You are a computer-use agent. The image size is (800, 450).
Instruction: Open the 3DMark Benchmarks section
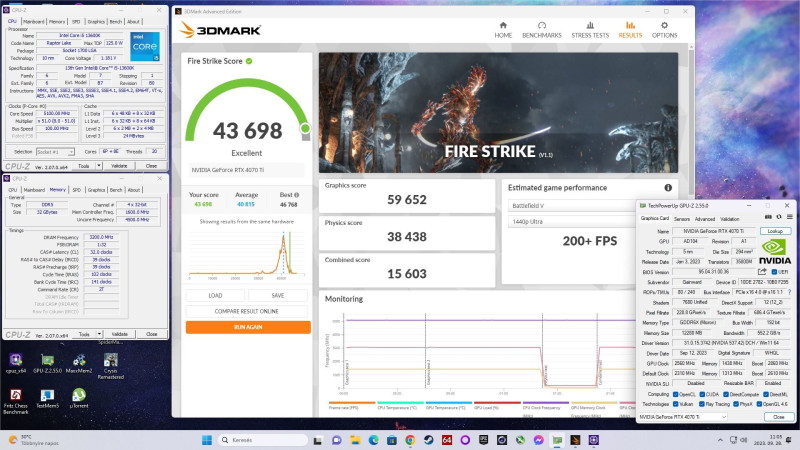tap(541, 30)
